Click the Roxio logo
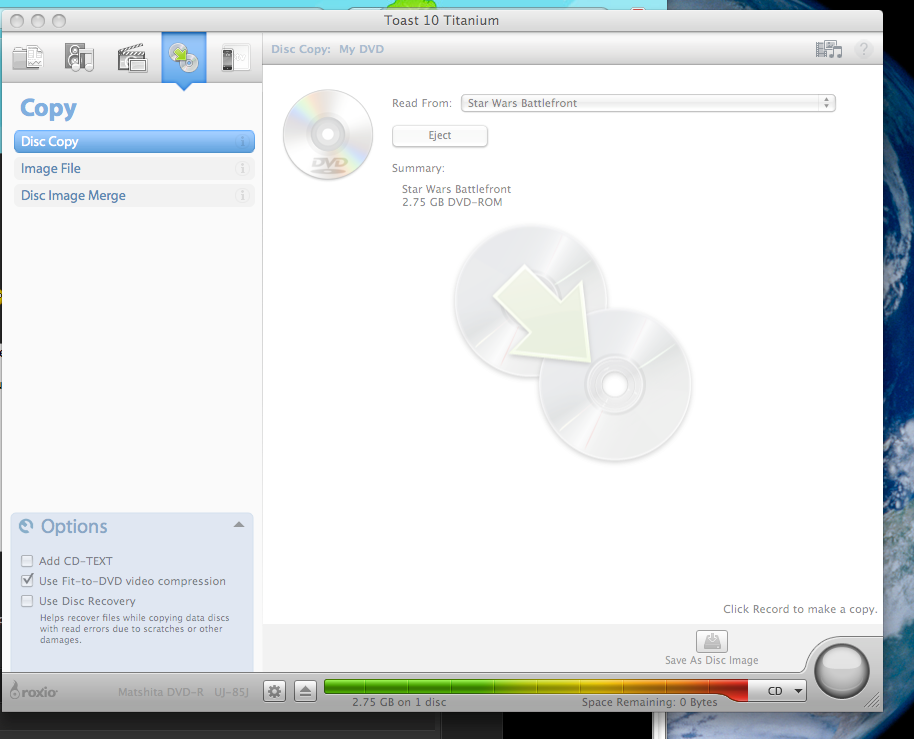The image size is (914, 739). pos(33,691)
